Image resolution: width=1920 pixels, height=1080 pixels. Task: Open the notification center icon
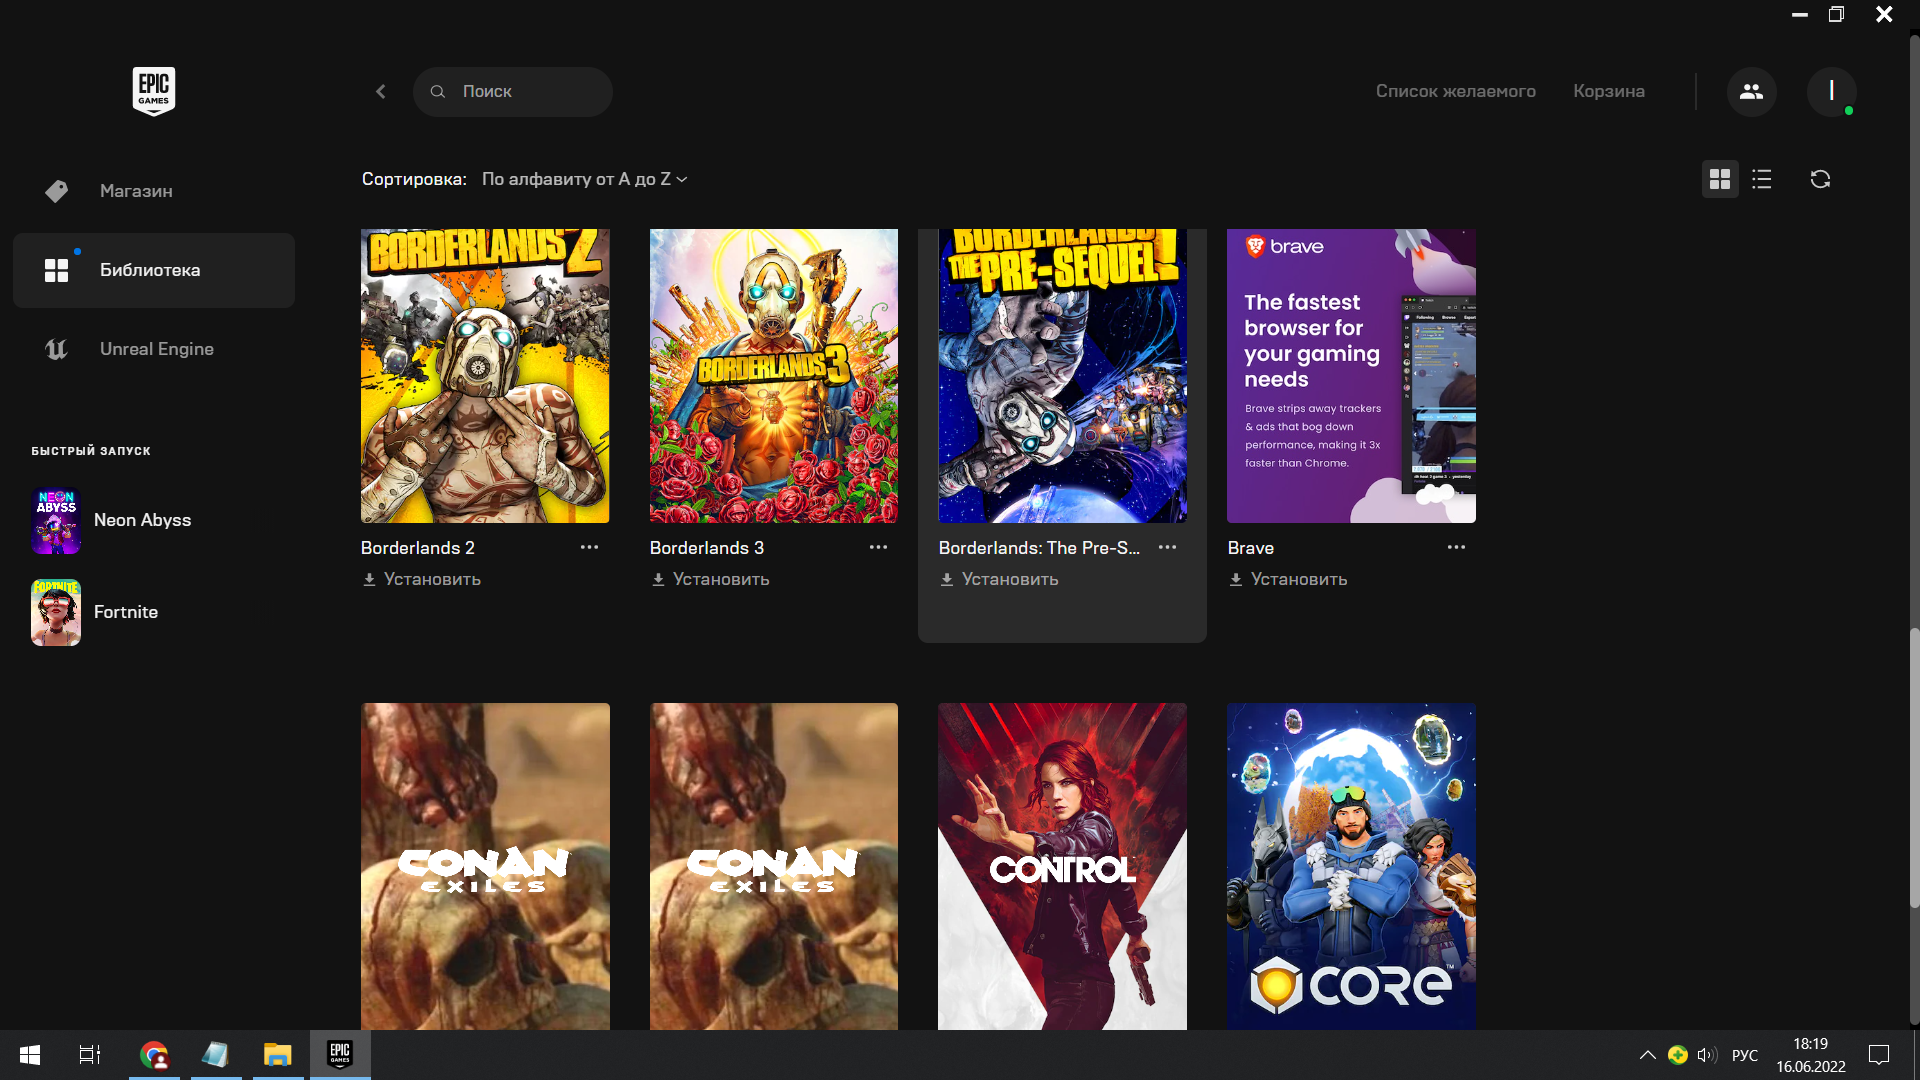click(x=1879, y=1055)
